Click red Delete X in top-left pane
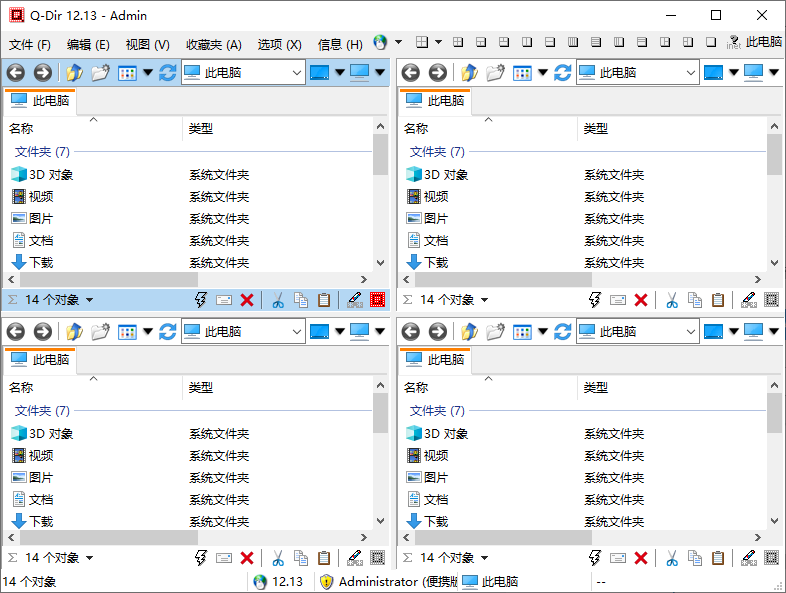This screenshot has width=786, height=593. coord(247,299)
